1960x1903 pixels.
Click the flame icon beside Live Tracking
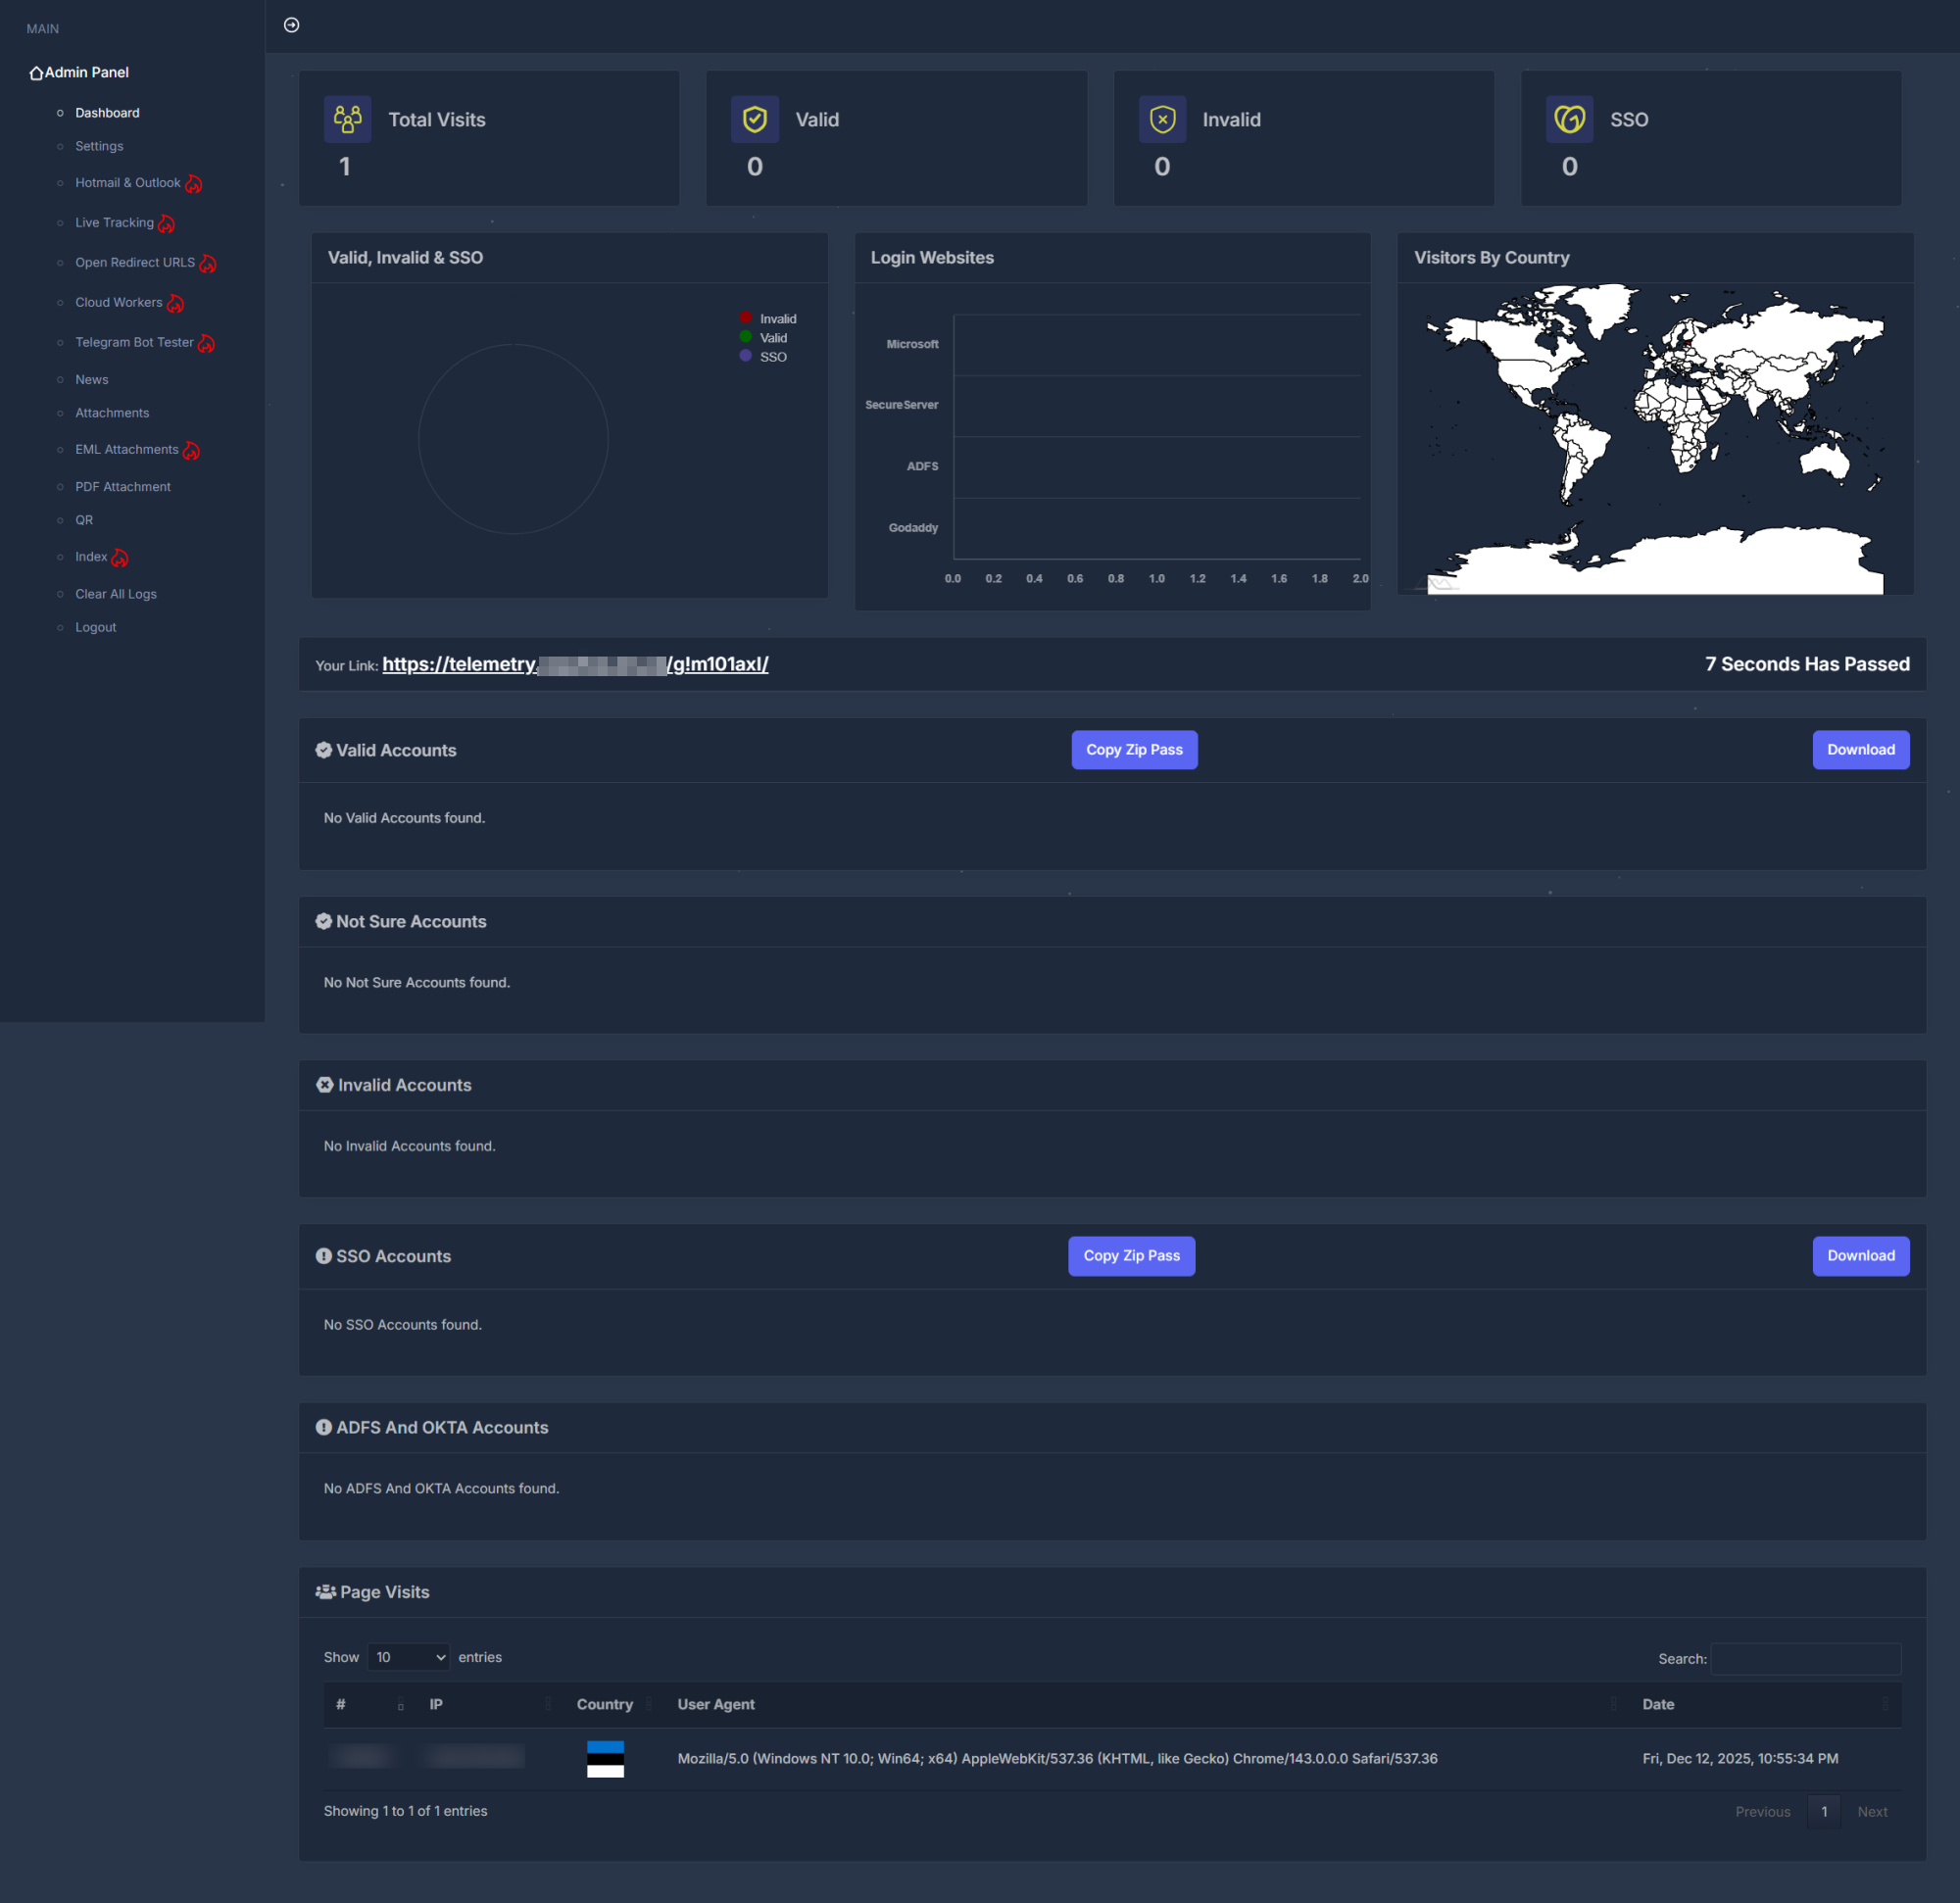(167, 224)
